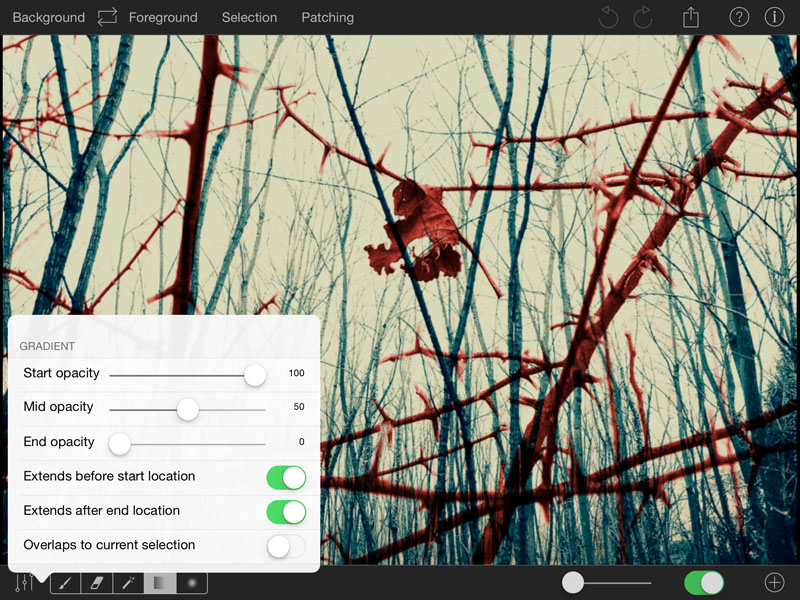Disable Extends after end location
Image resolution: width=800 pixels, height=600 pixels.
(x=286, y=512)
